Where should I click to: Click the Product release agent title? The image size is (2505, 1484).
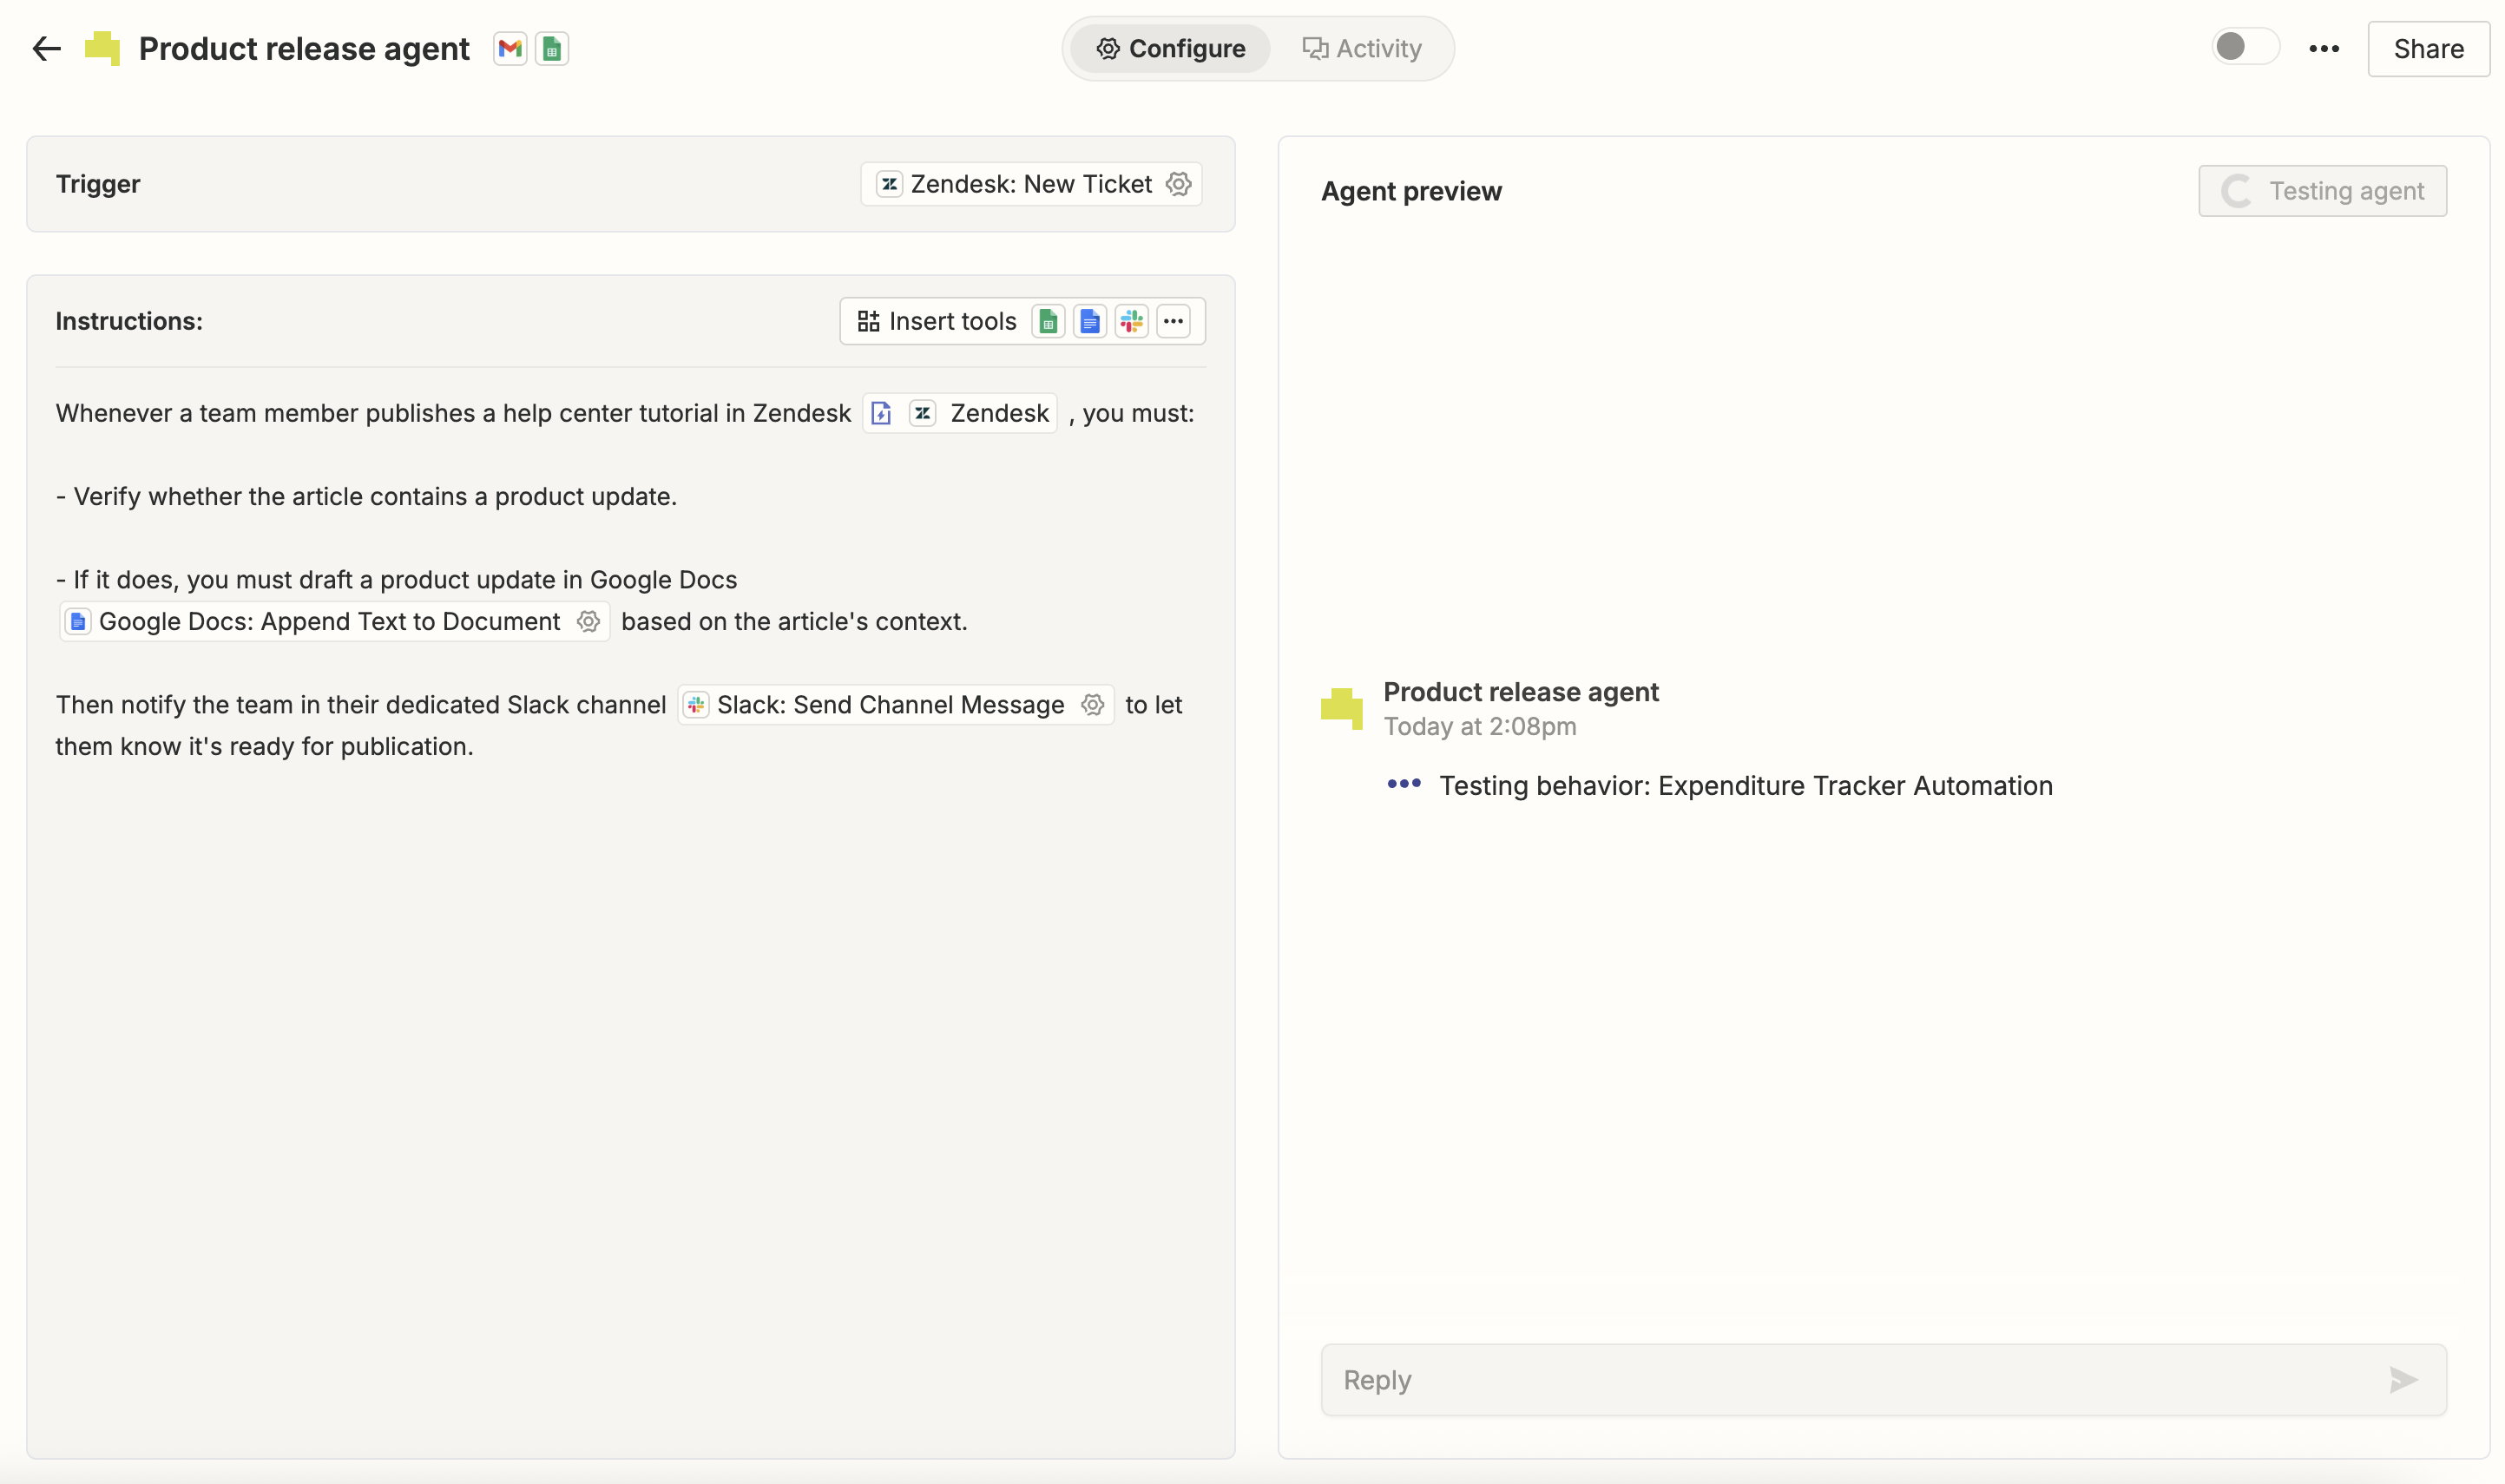tap(304, 48)
